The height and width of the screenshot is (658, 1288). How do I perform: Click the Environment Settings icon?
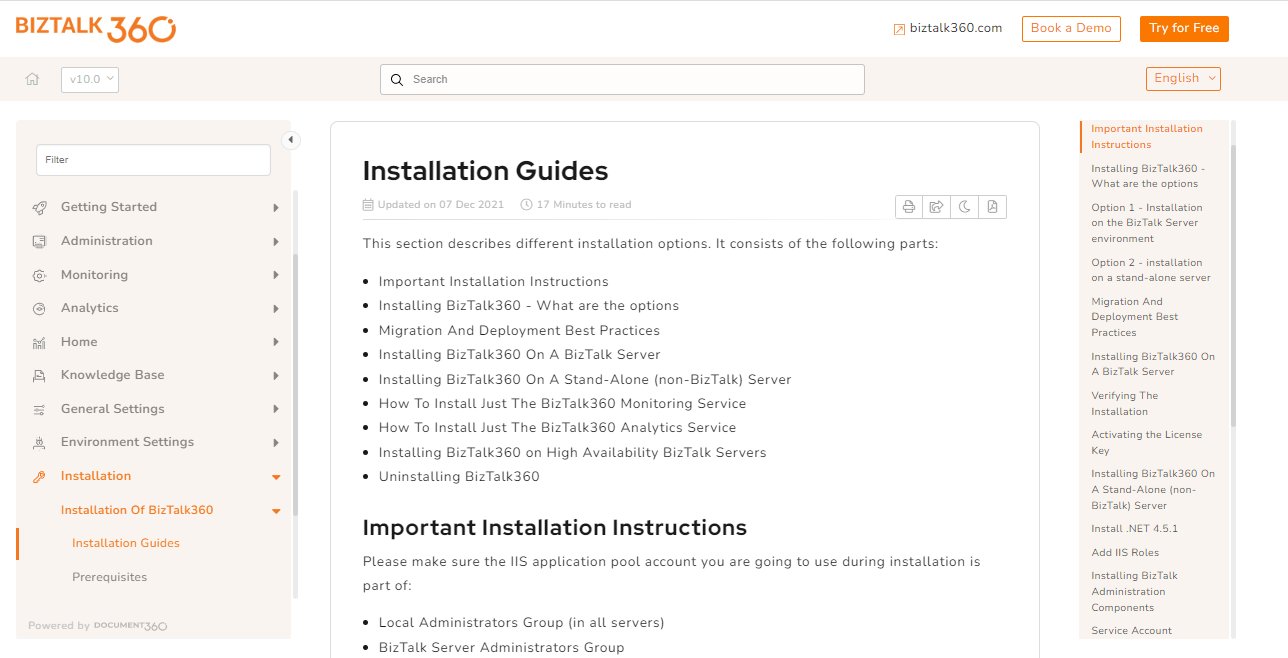(39, 442)
